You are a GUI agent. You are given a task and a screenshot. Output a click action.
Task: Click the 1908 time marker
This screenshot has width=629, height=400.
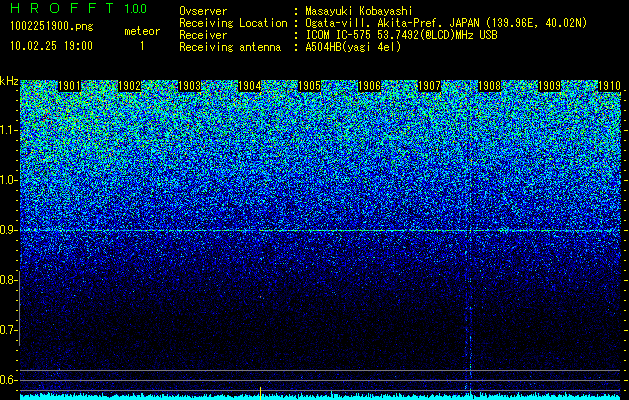coord(489,86)
